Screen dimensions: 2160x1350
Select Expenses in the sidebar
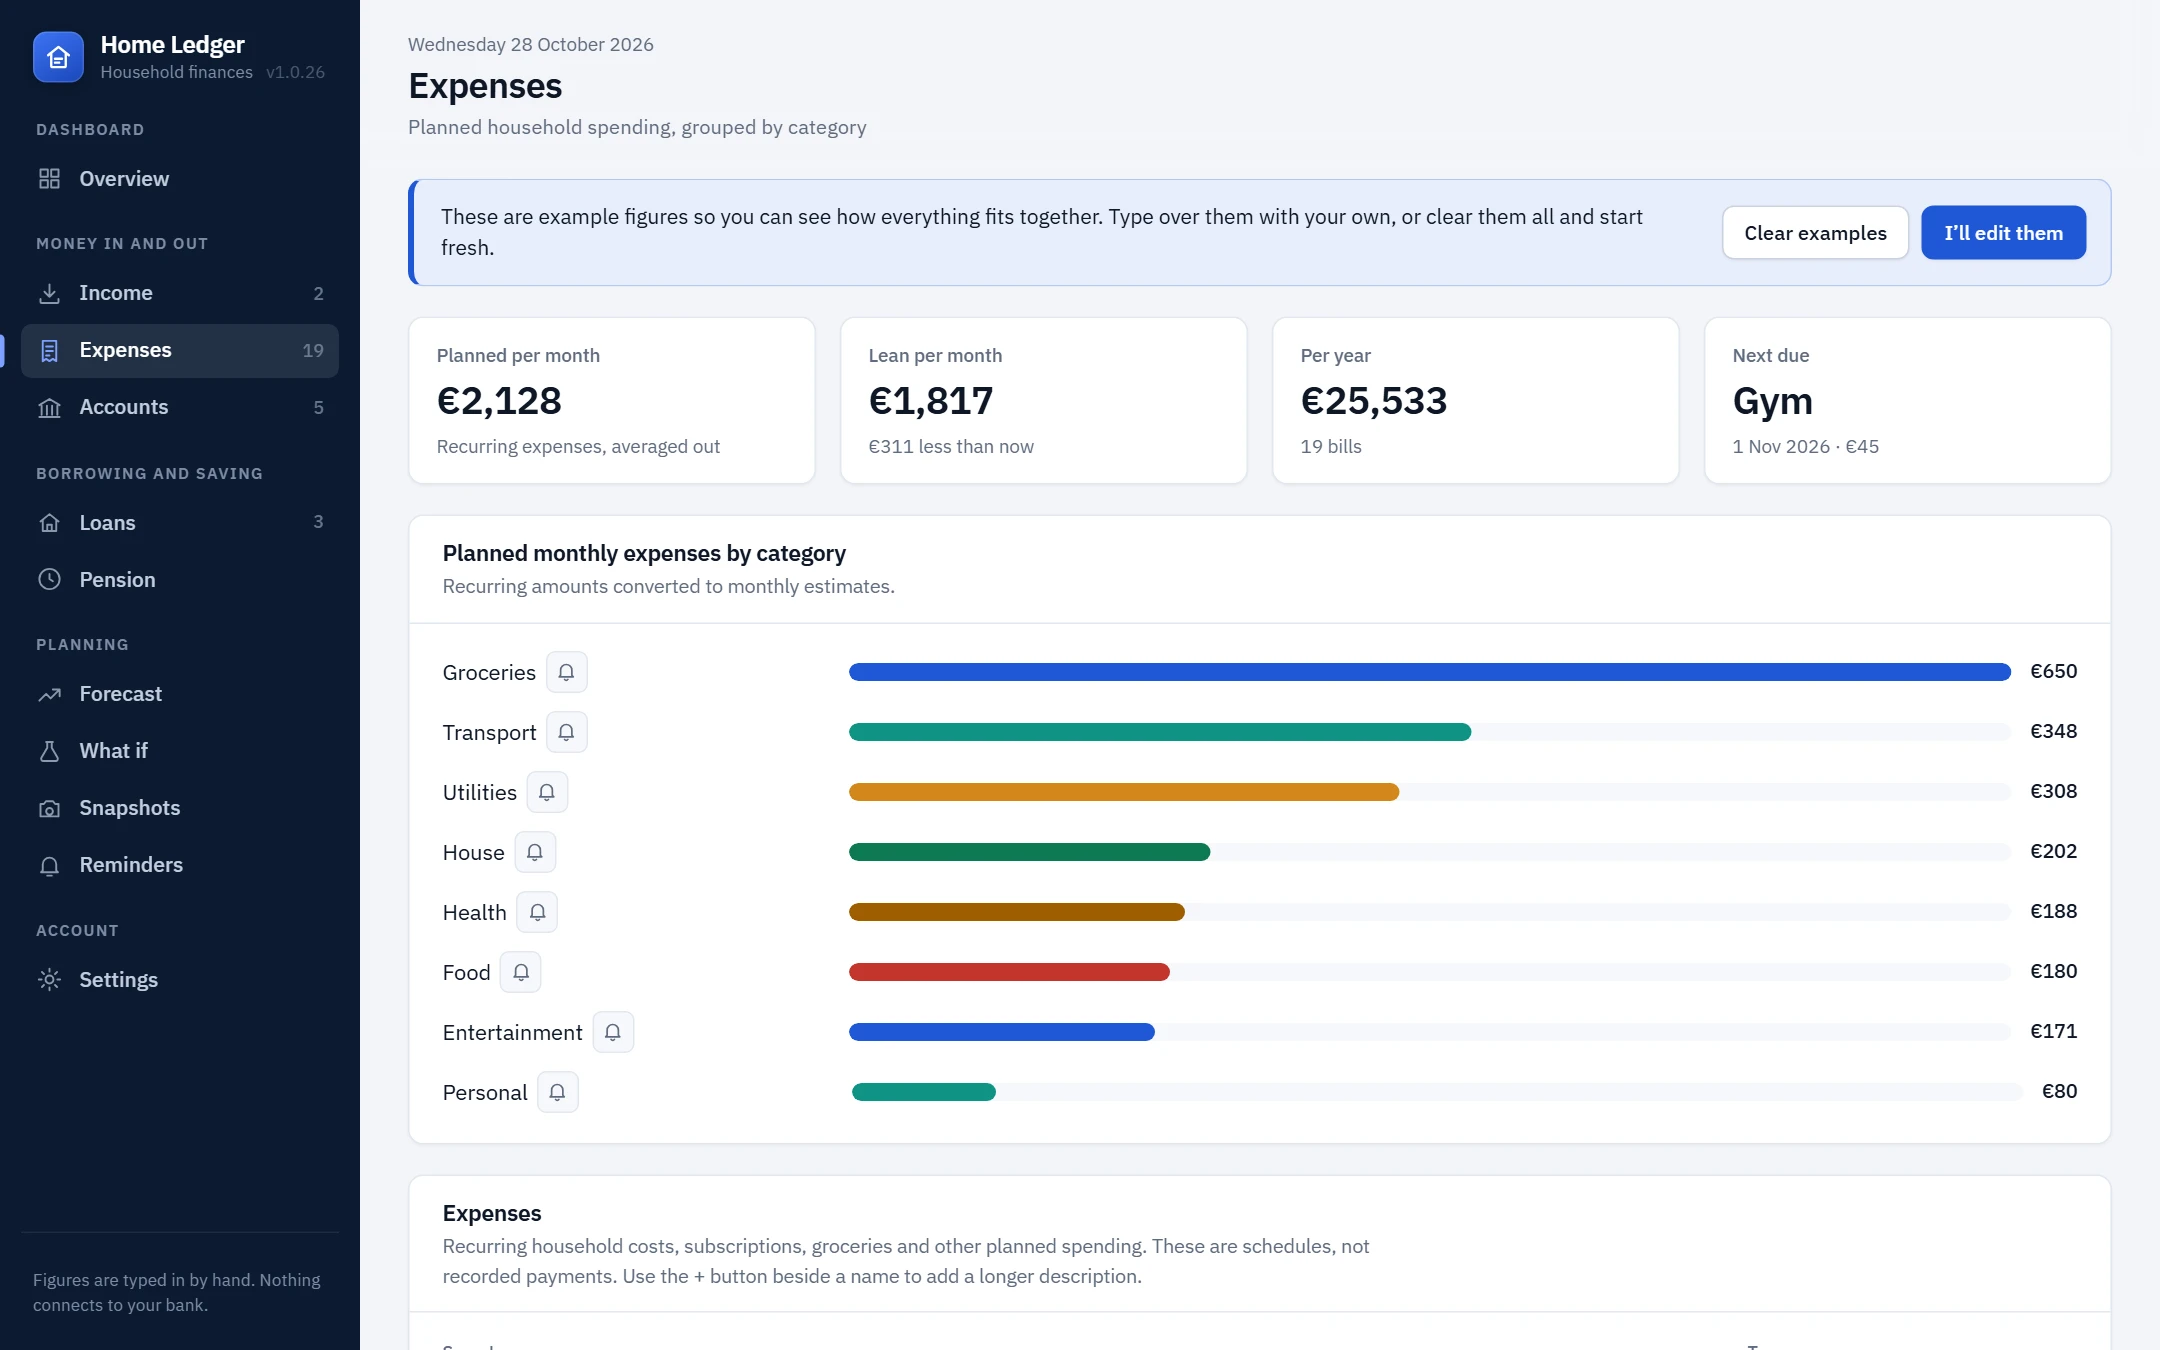coord(180,350)
